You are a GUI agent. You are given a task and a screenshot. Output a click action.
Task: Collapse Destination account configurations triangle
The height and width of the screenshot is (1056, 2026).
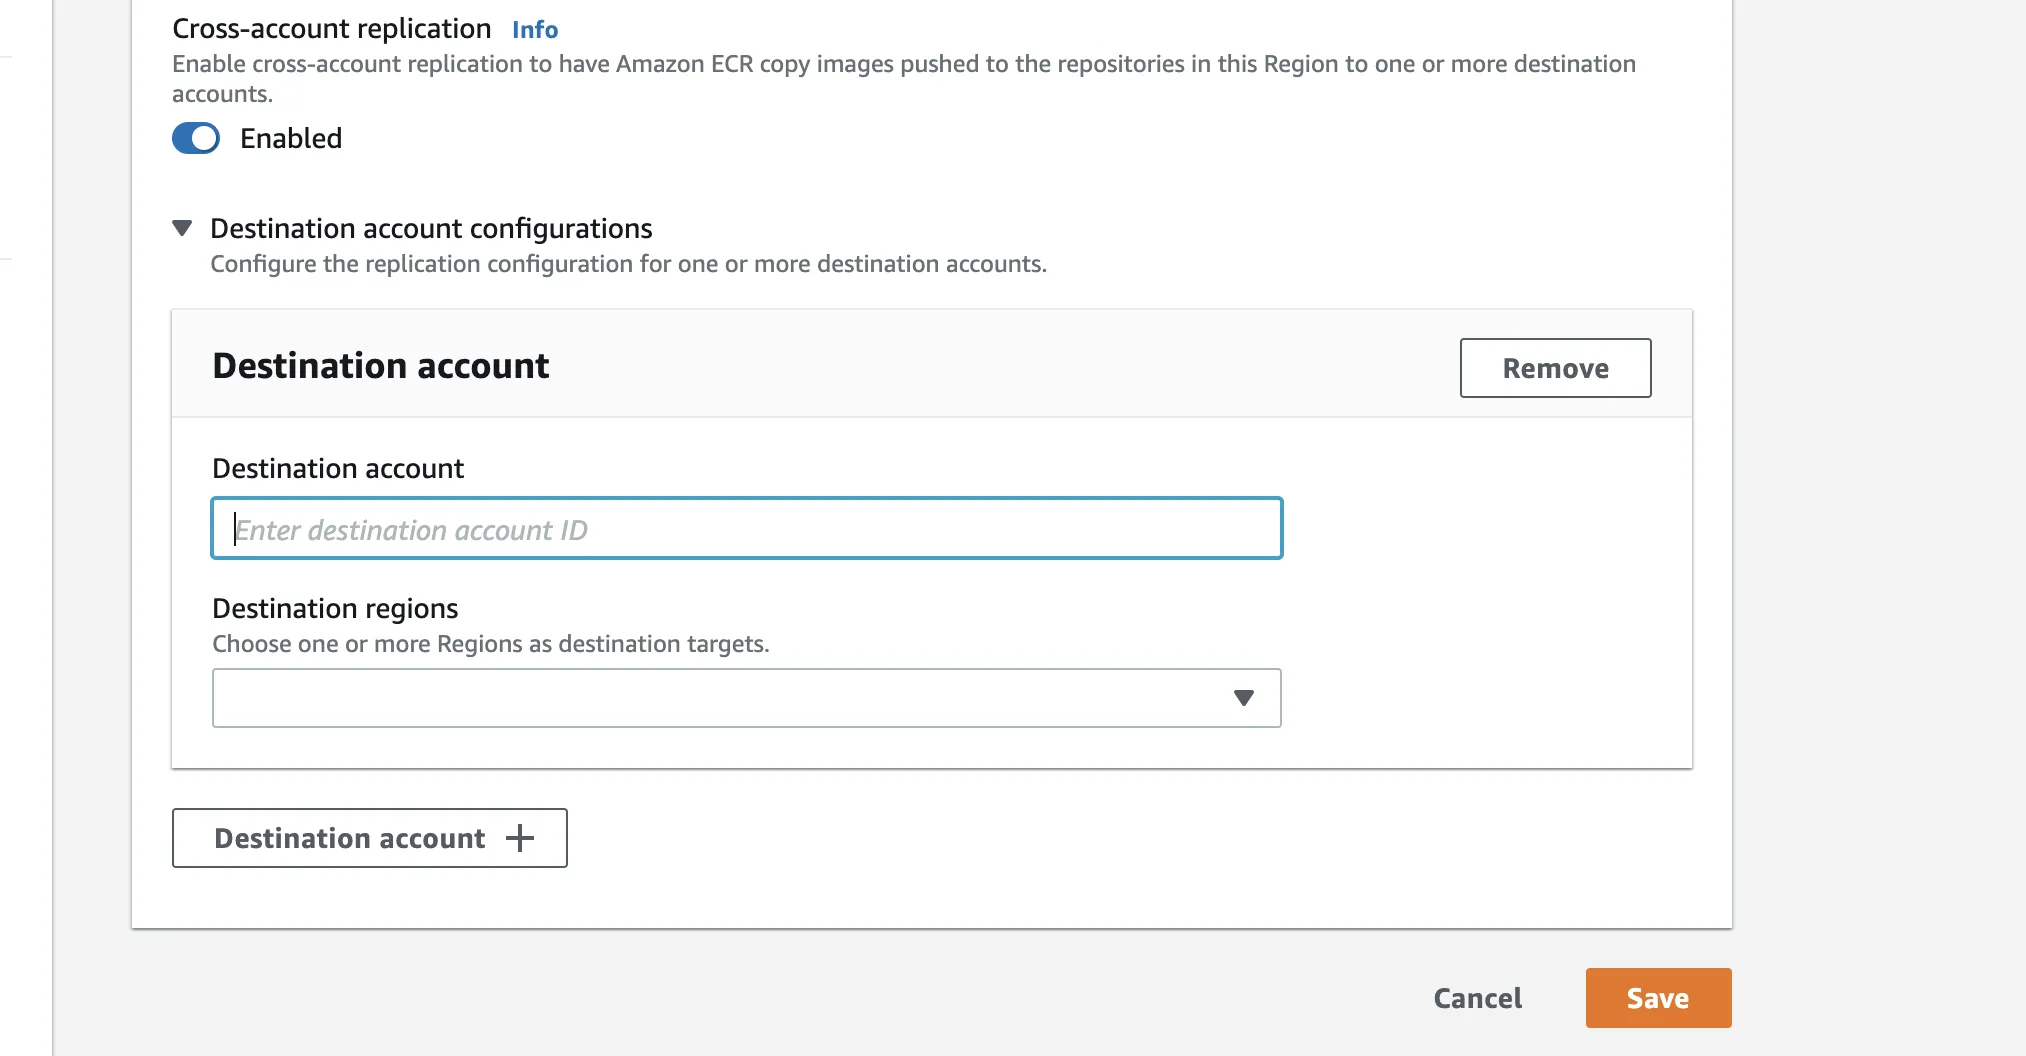click(x=182, y=228)
